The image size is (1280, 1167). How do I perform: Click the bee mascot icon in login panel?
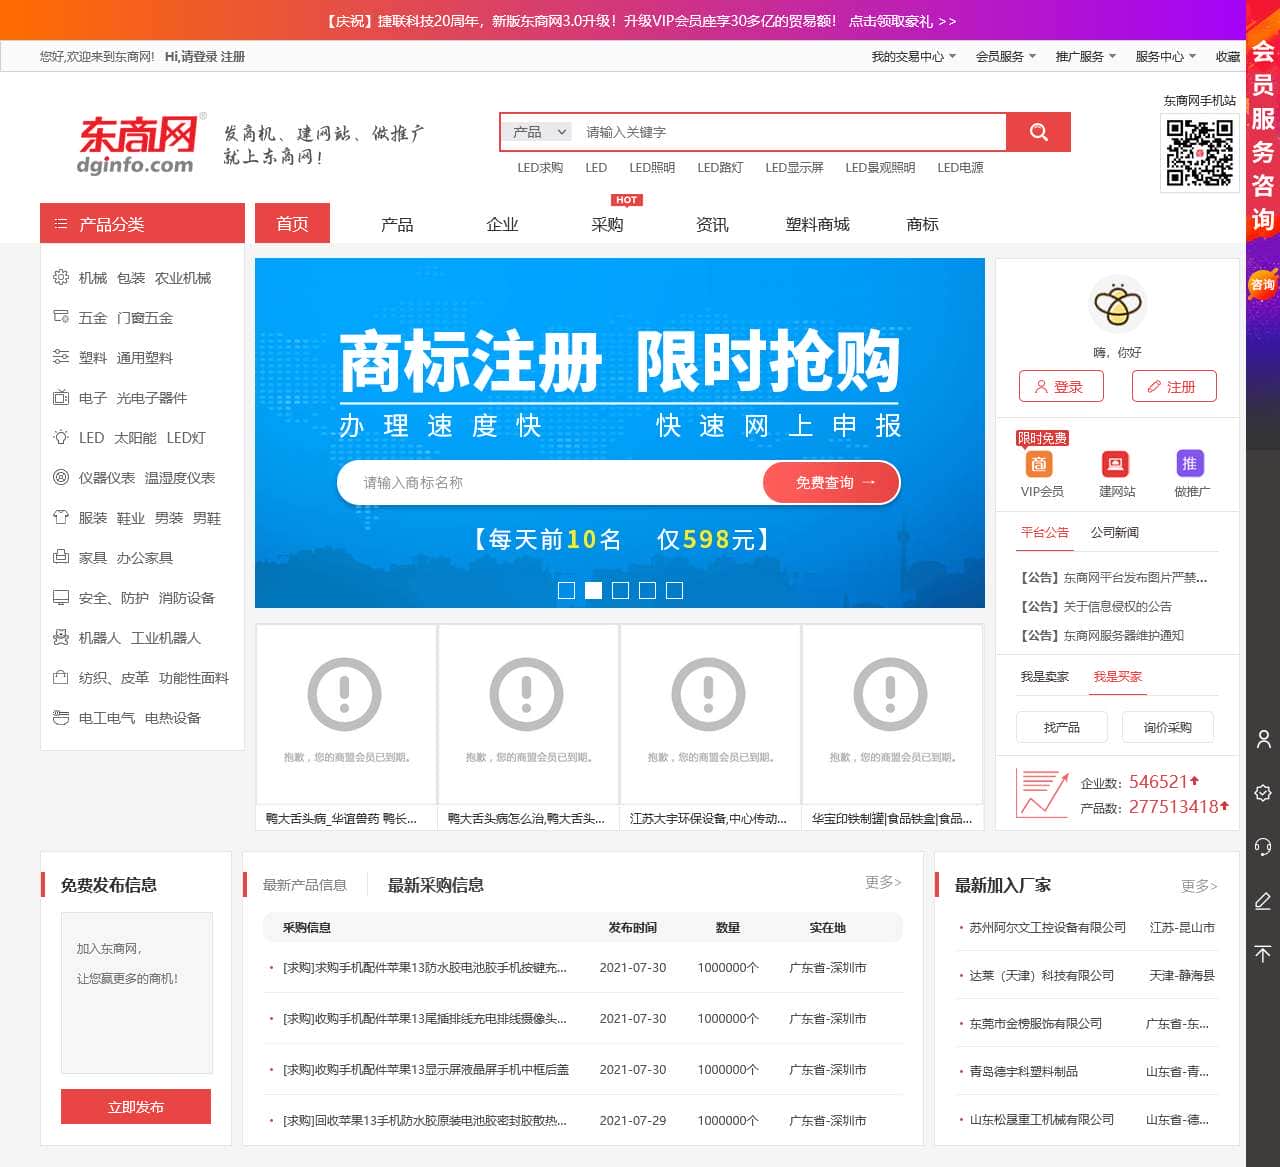point(1118,305)
